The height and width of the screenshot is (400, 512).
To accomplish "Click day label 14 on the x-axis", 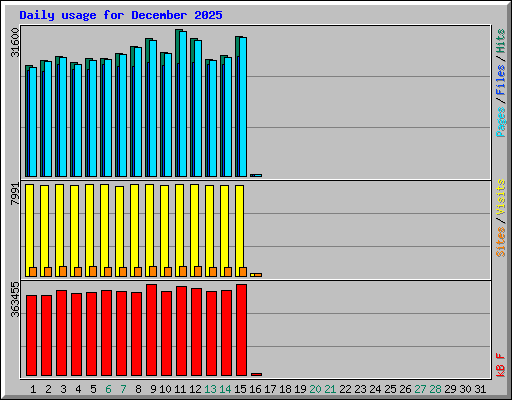I will (x=225, y=389).
